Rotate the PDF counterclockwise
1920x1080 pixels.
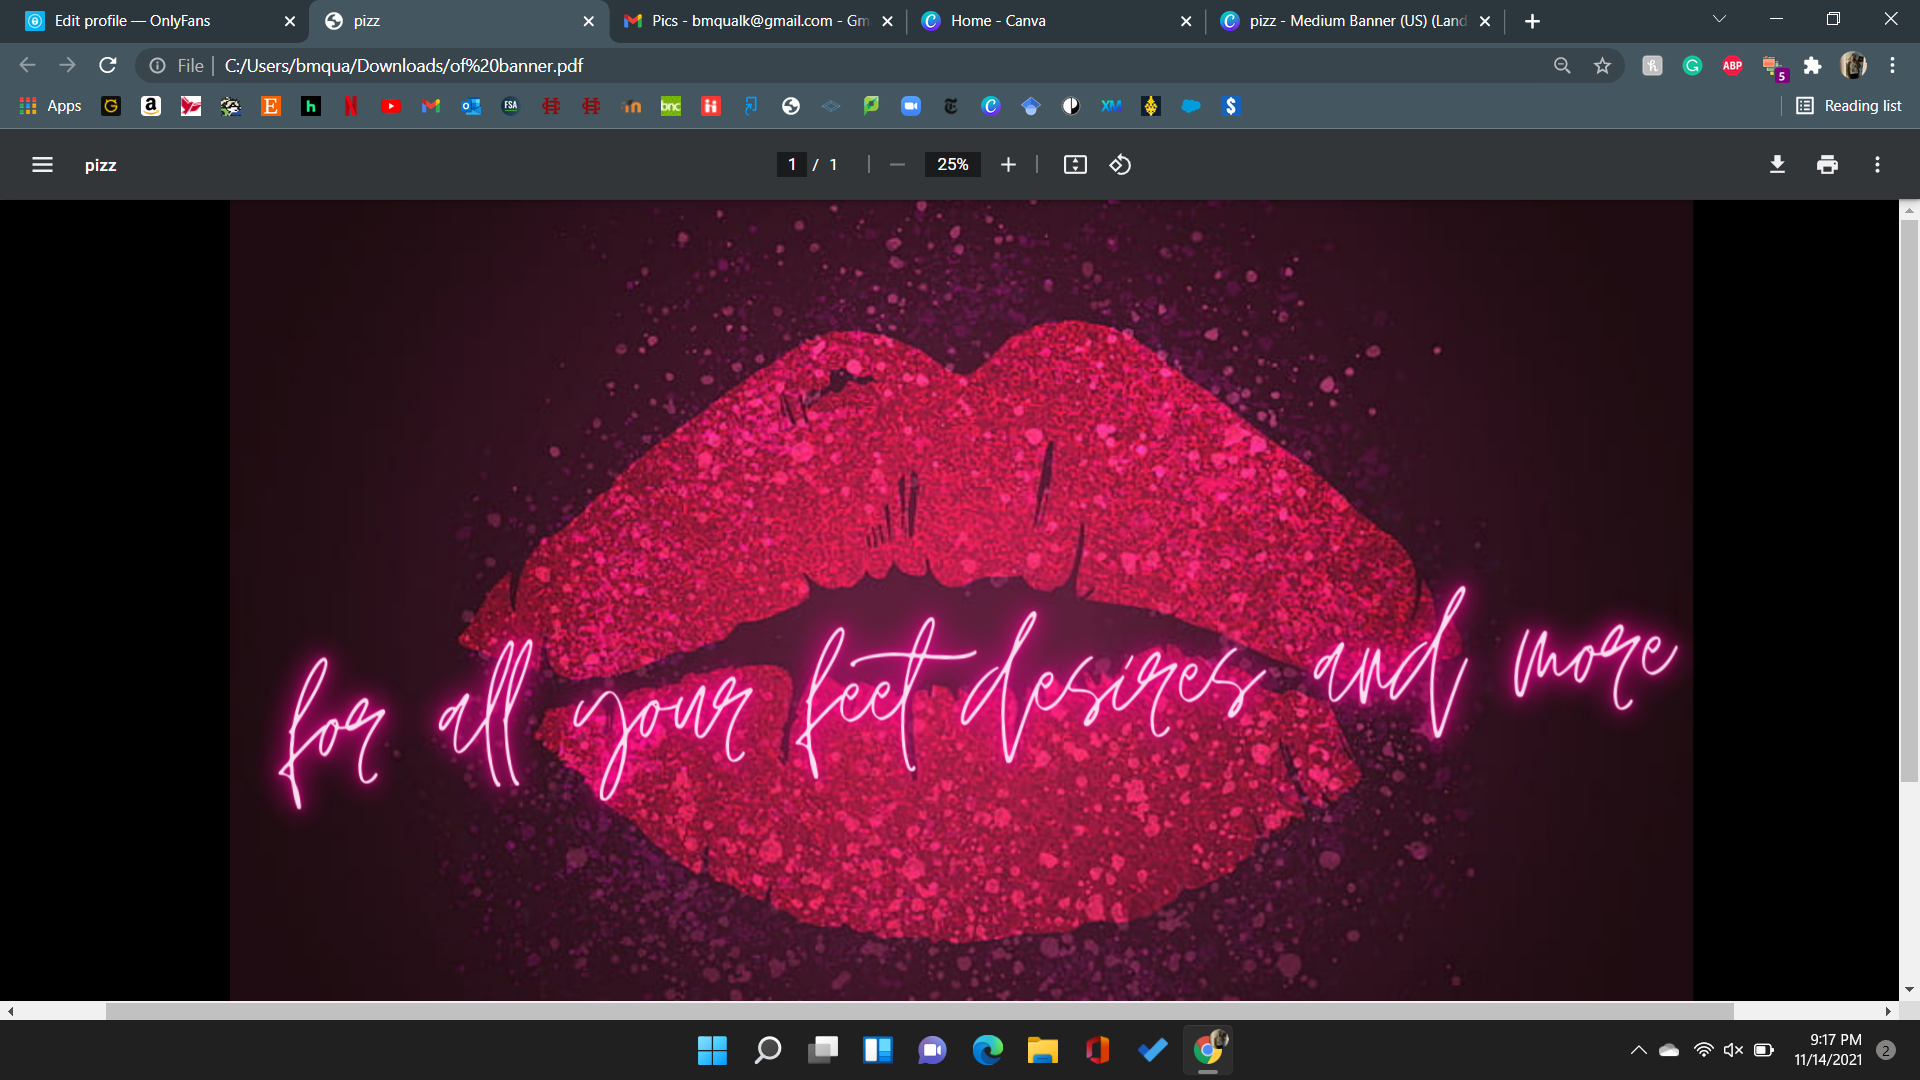1120,164
